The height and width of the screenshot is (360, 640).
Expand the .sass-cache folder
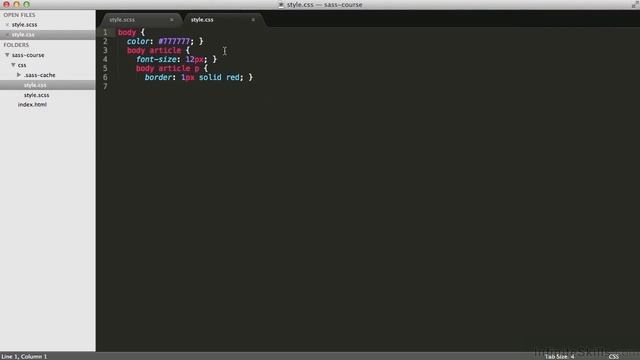click(x=19, y=75)
